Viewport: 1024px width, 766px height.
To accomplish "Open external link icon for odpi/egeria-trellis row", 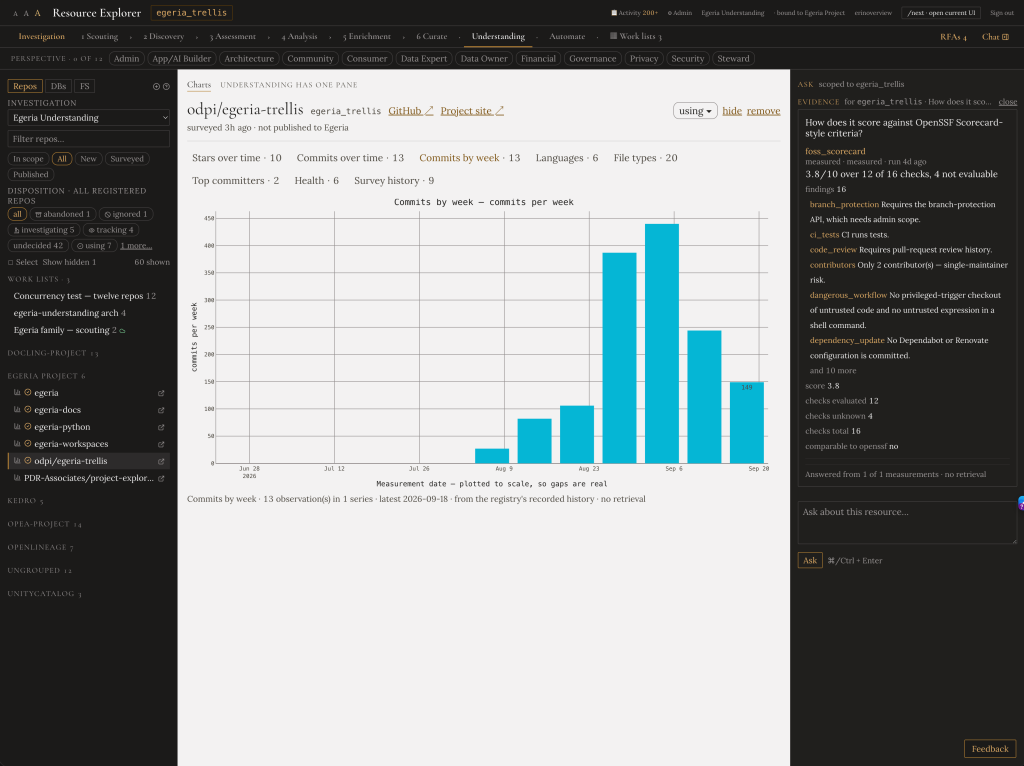I will click(x=161, y=461).
